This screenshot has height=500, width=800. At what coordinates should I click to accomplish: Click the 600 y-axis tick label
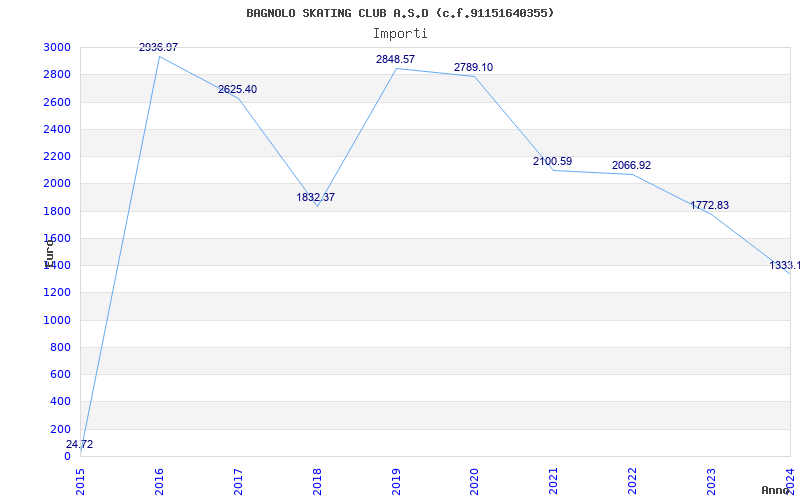pyautogui.click(x=61, y=374)
